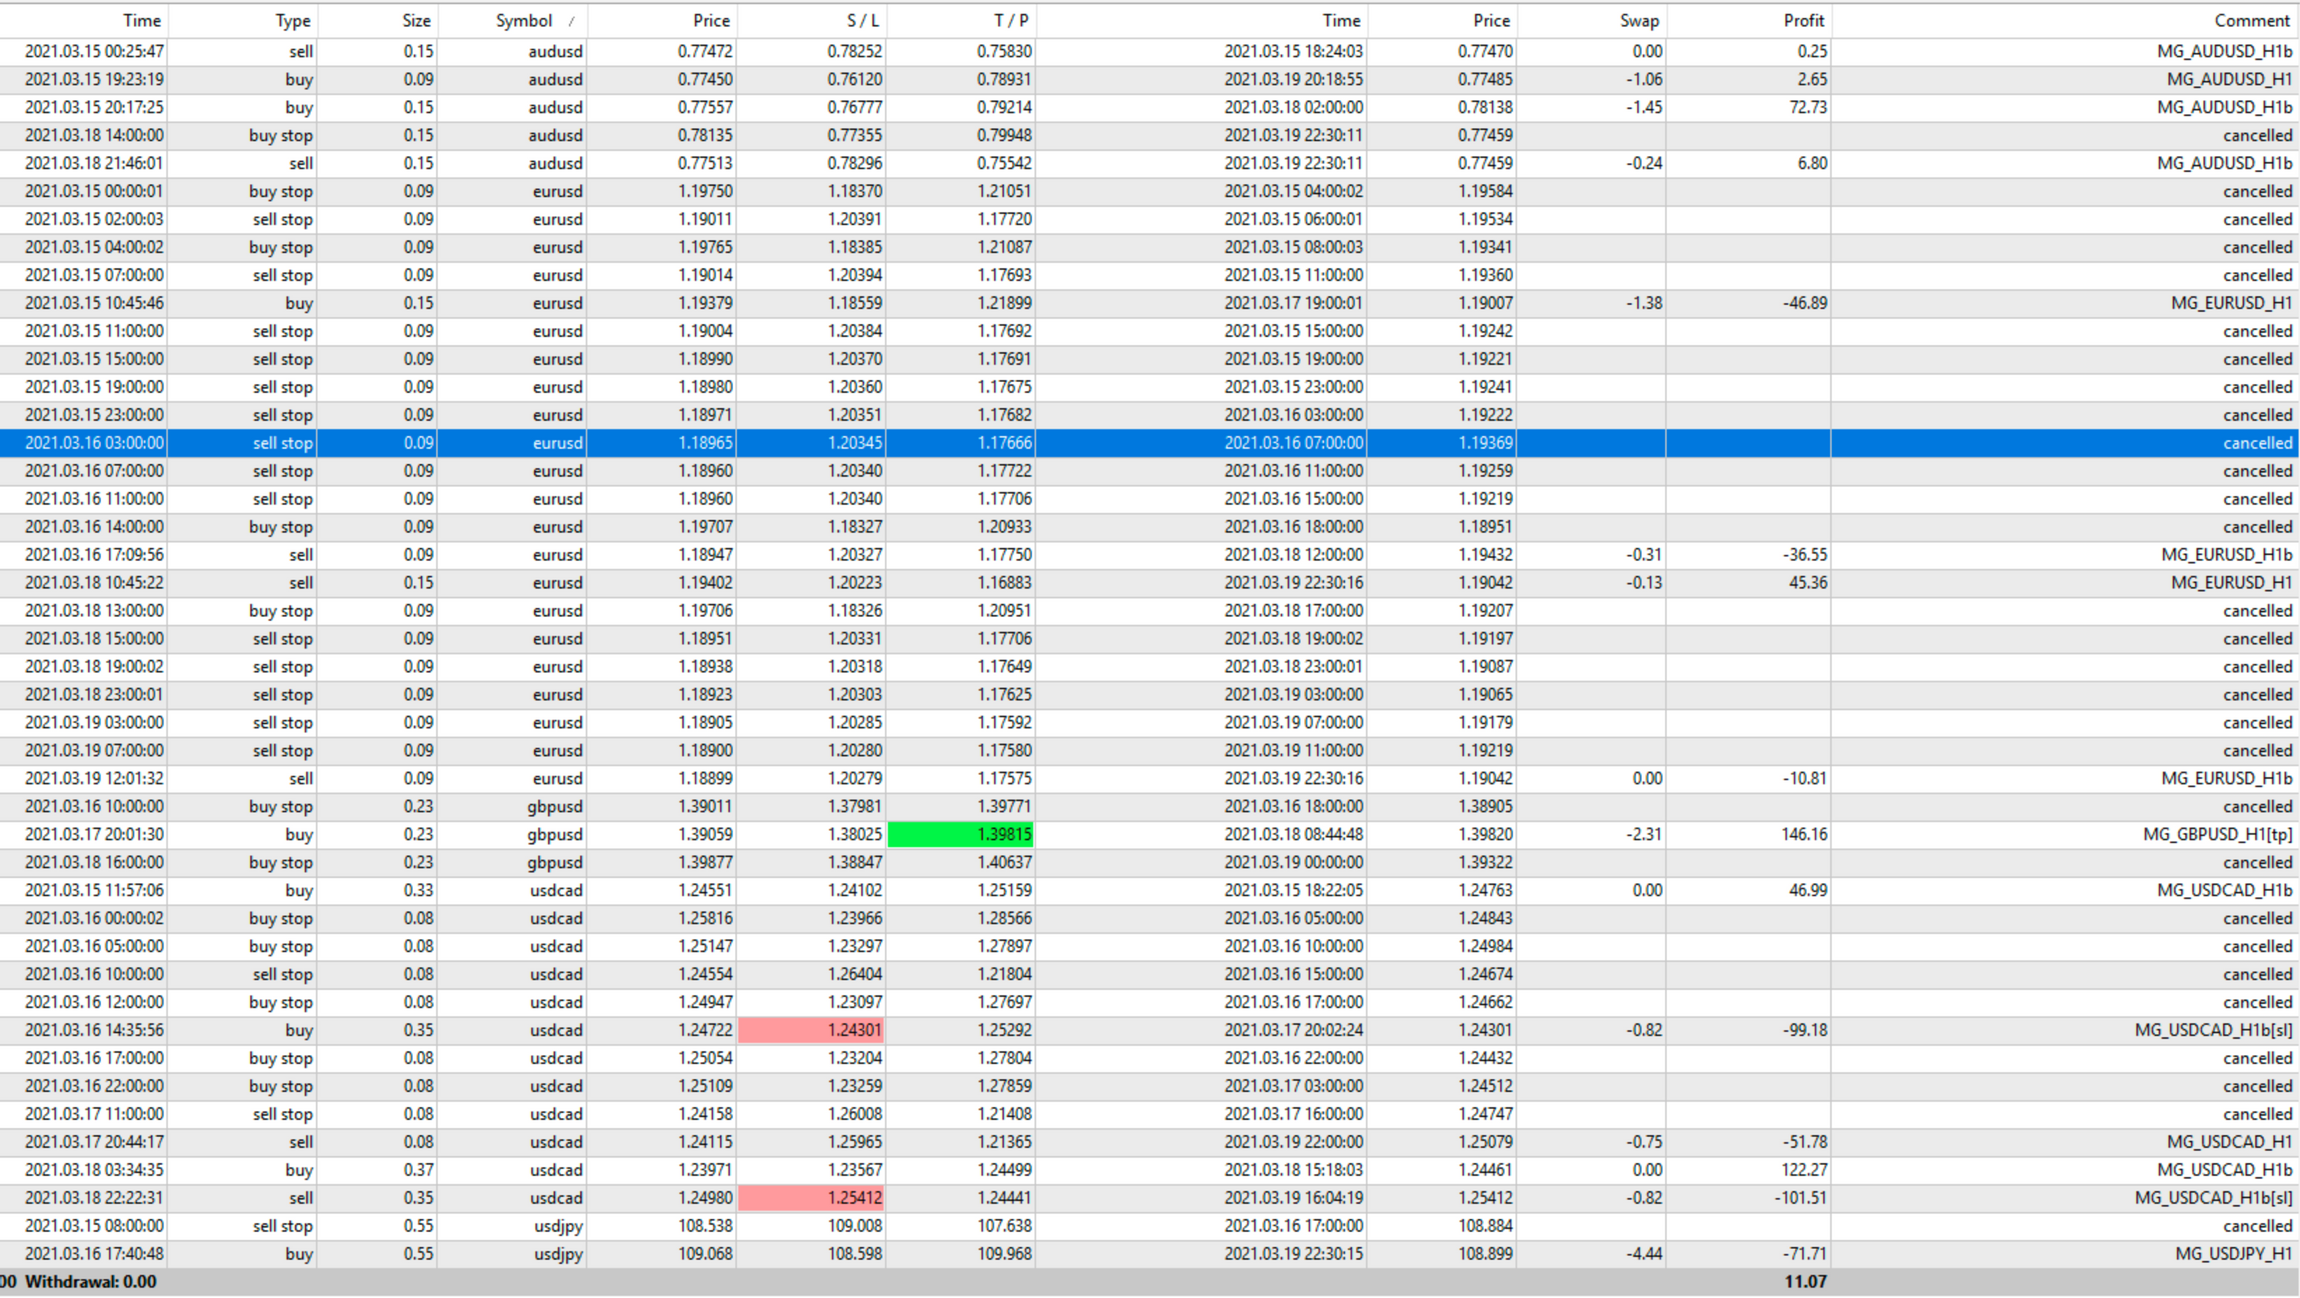This screenshot has height=1298, width=2300.
Task: Sort table by the Type column header
Action: 292,21
